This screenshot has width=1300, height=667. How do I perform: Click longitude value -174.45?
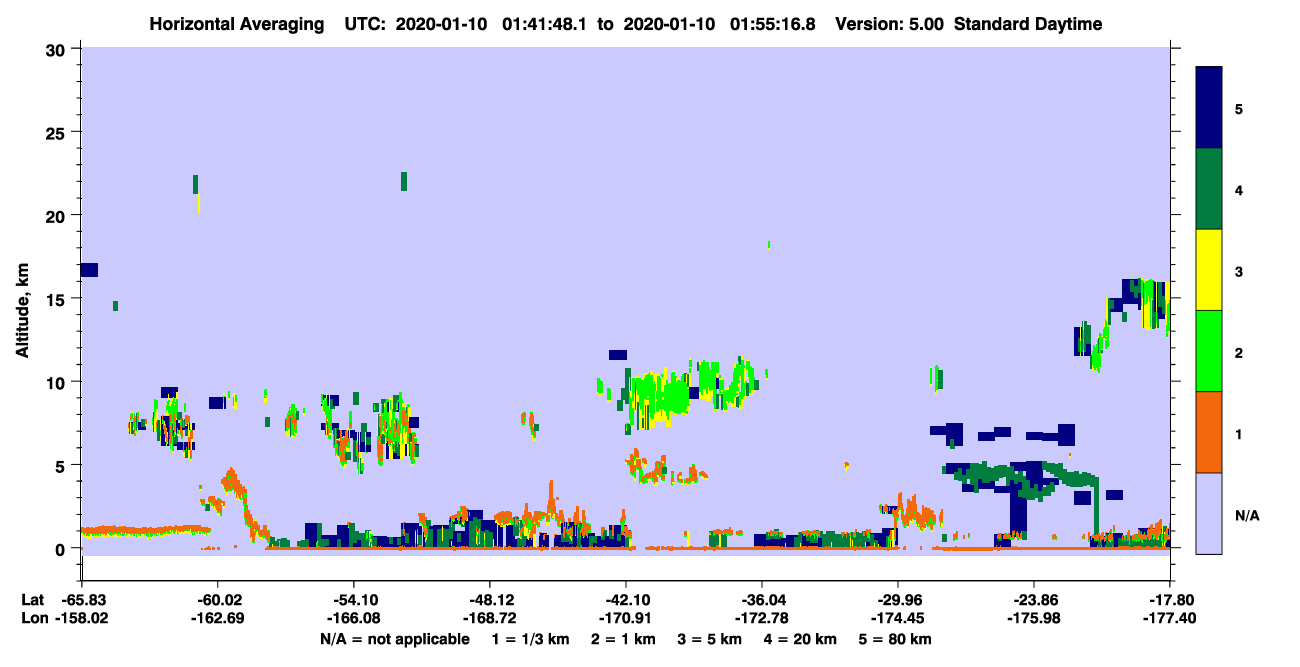[898, 619]
